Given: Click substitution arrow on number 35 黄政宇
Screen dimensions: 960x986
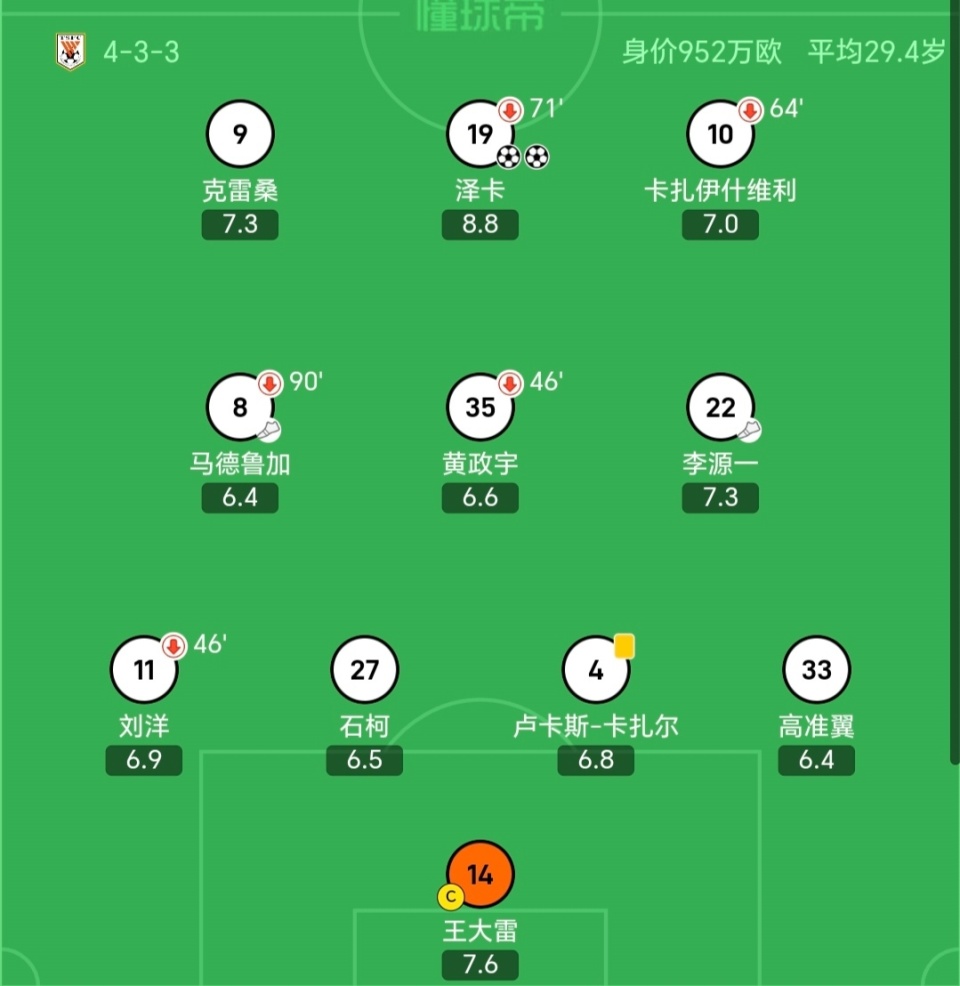Looking at the screenshot, I should point(510,384).
